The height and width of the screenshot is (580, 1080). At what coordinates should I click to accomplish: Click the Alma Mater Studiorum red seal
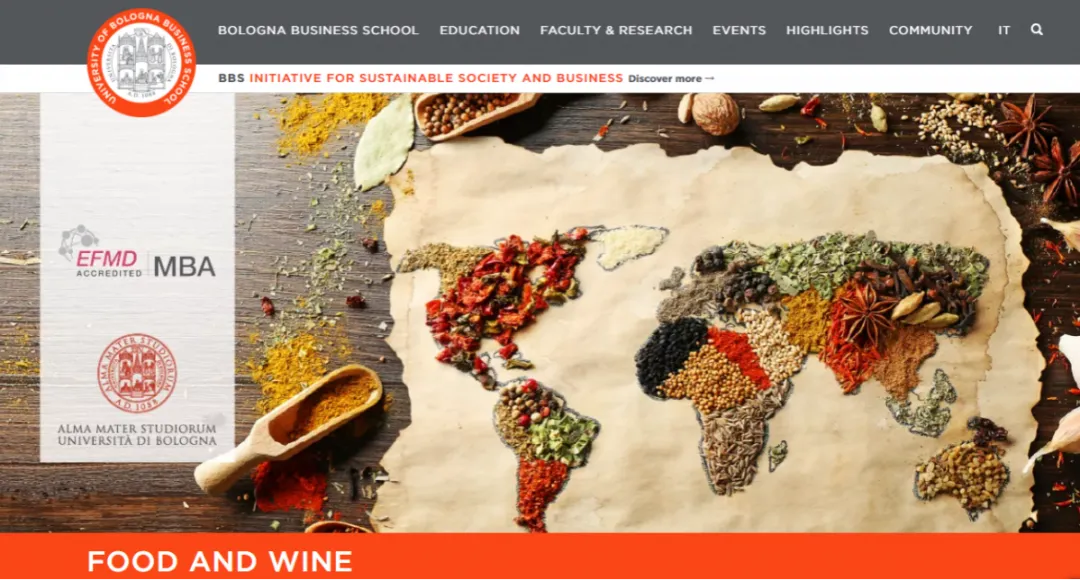[137, 373]
